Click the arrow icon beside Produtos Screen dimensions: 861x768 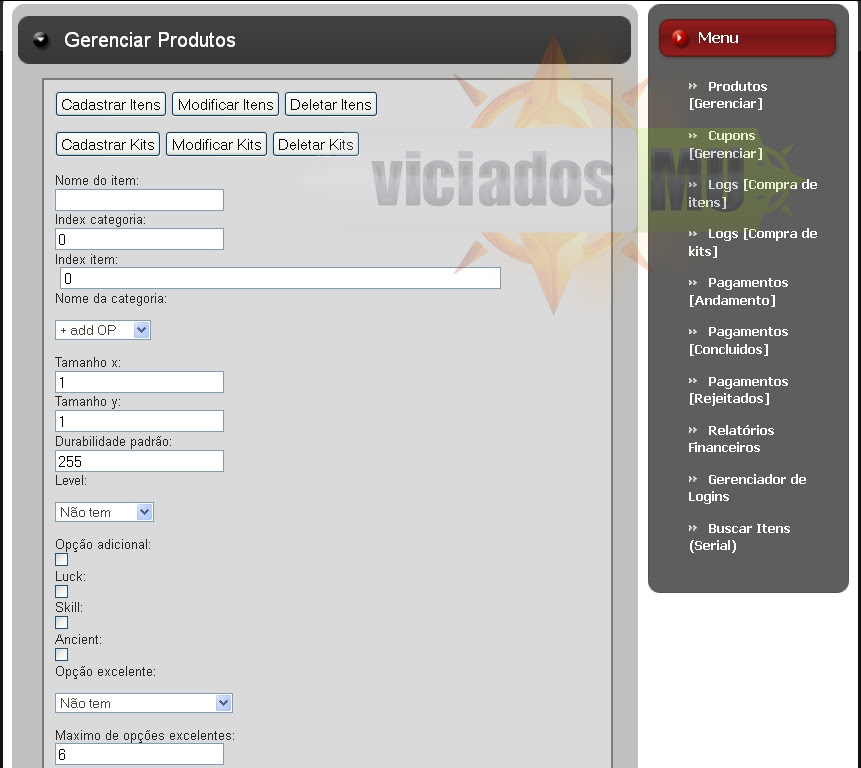pos(693,86)
